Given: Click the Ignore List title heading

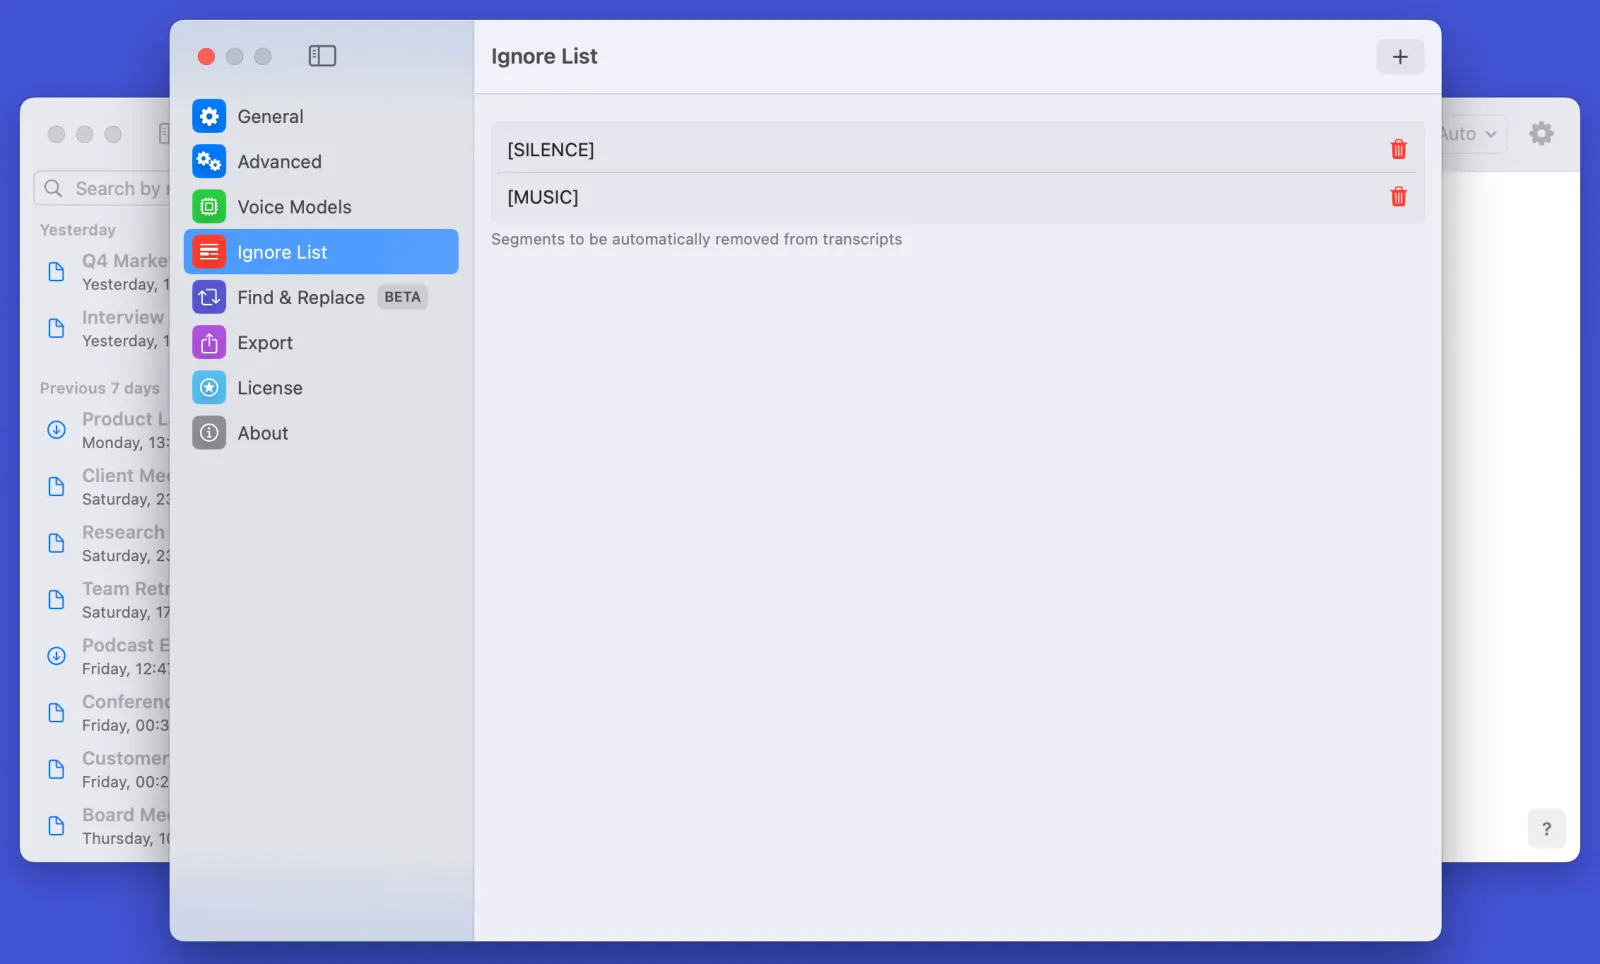Looking at the screenshot, I should [x=544, y=57].
